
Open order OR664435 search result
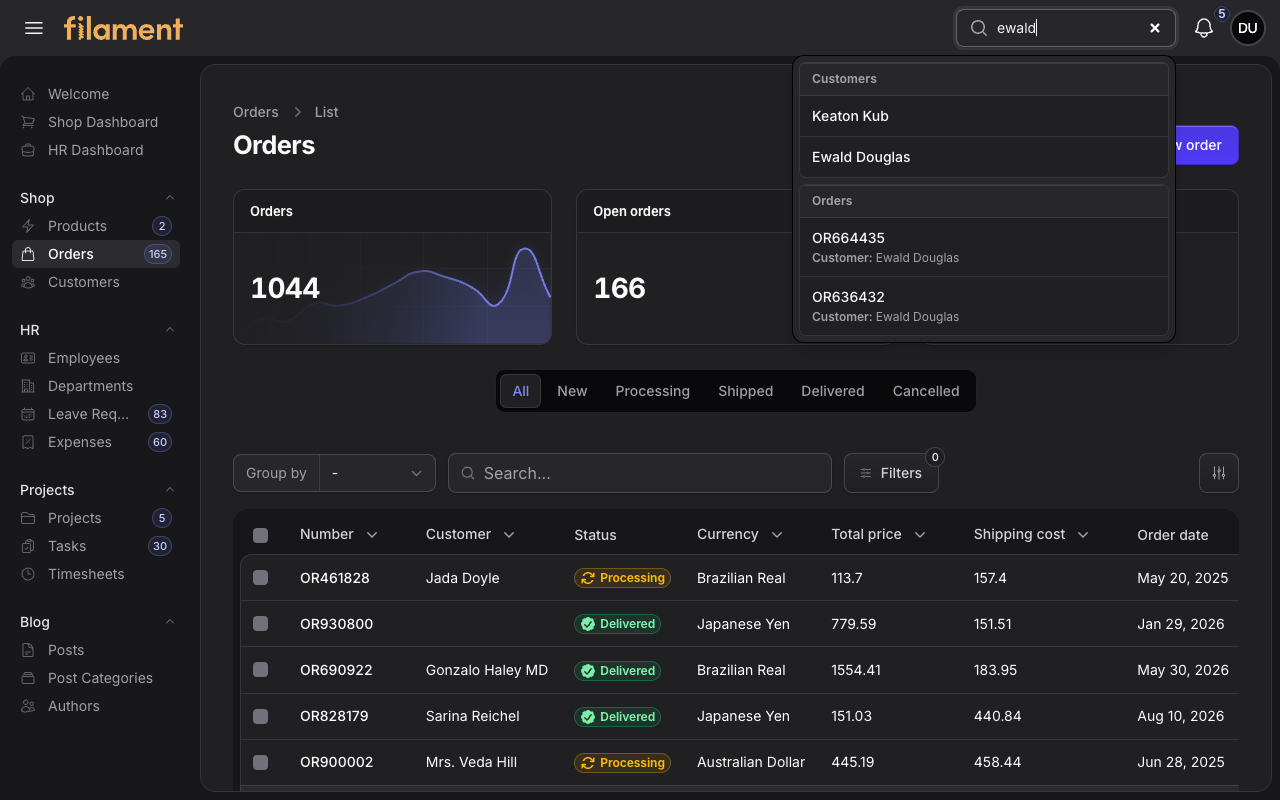(984, 247)
